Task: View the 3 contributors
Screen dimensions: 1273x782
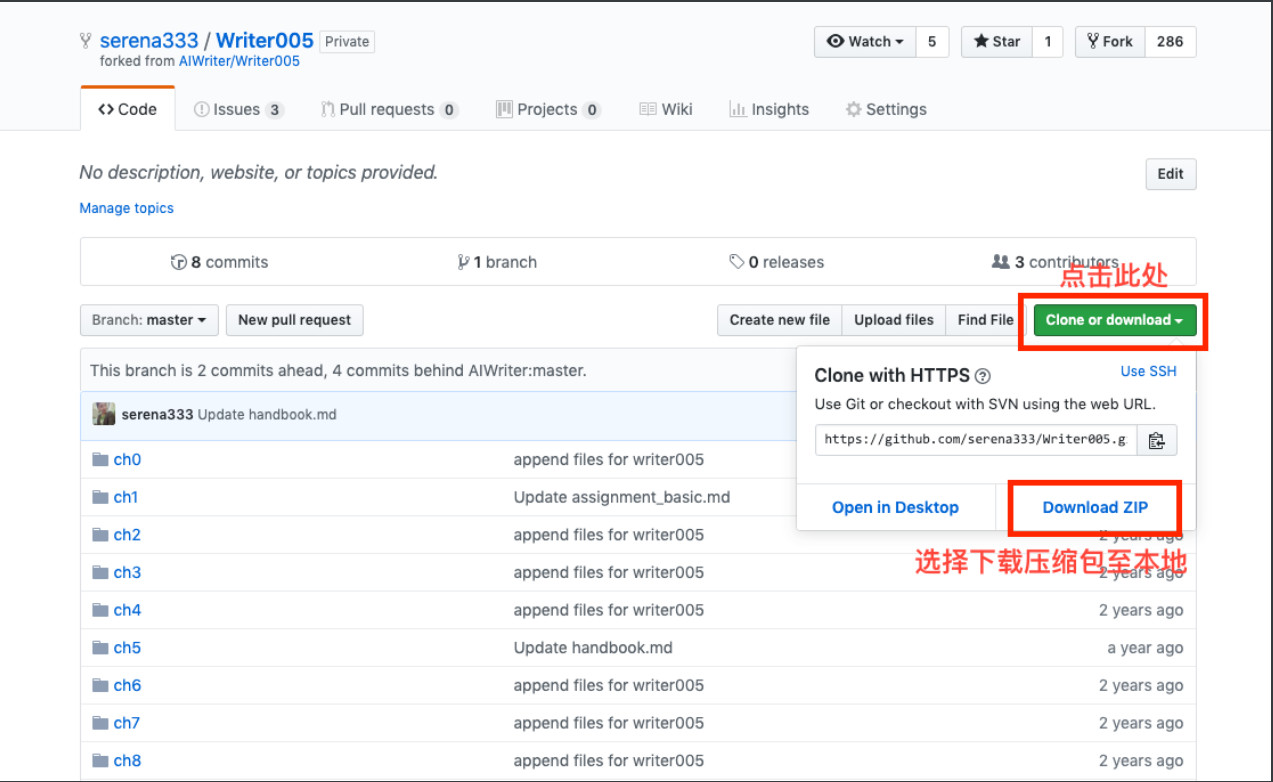Action: click(x=1055, y=262)
